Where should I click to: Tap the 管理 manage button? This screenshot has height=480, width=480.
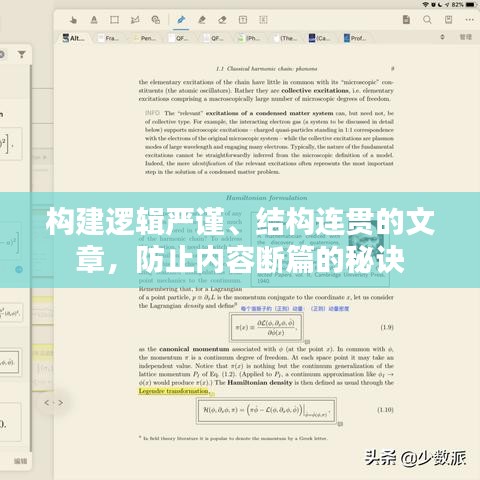click(x=466, y=37)
